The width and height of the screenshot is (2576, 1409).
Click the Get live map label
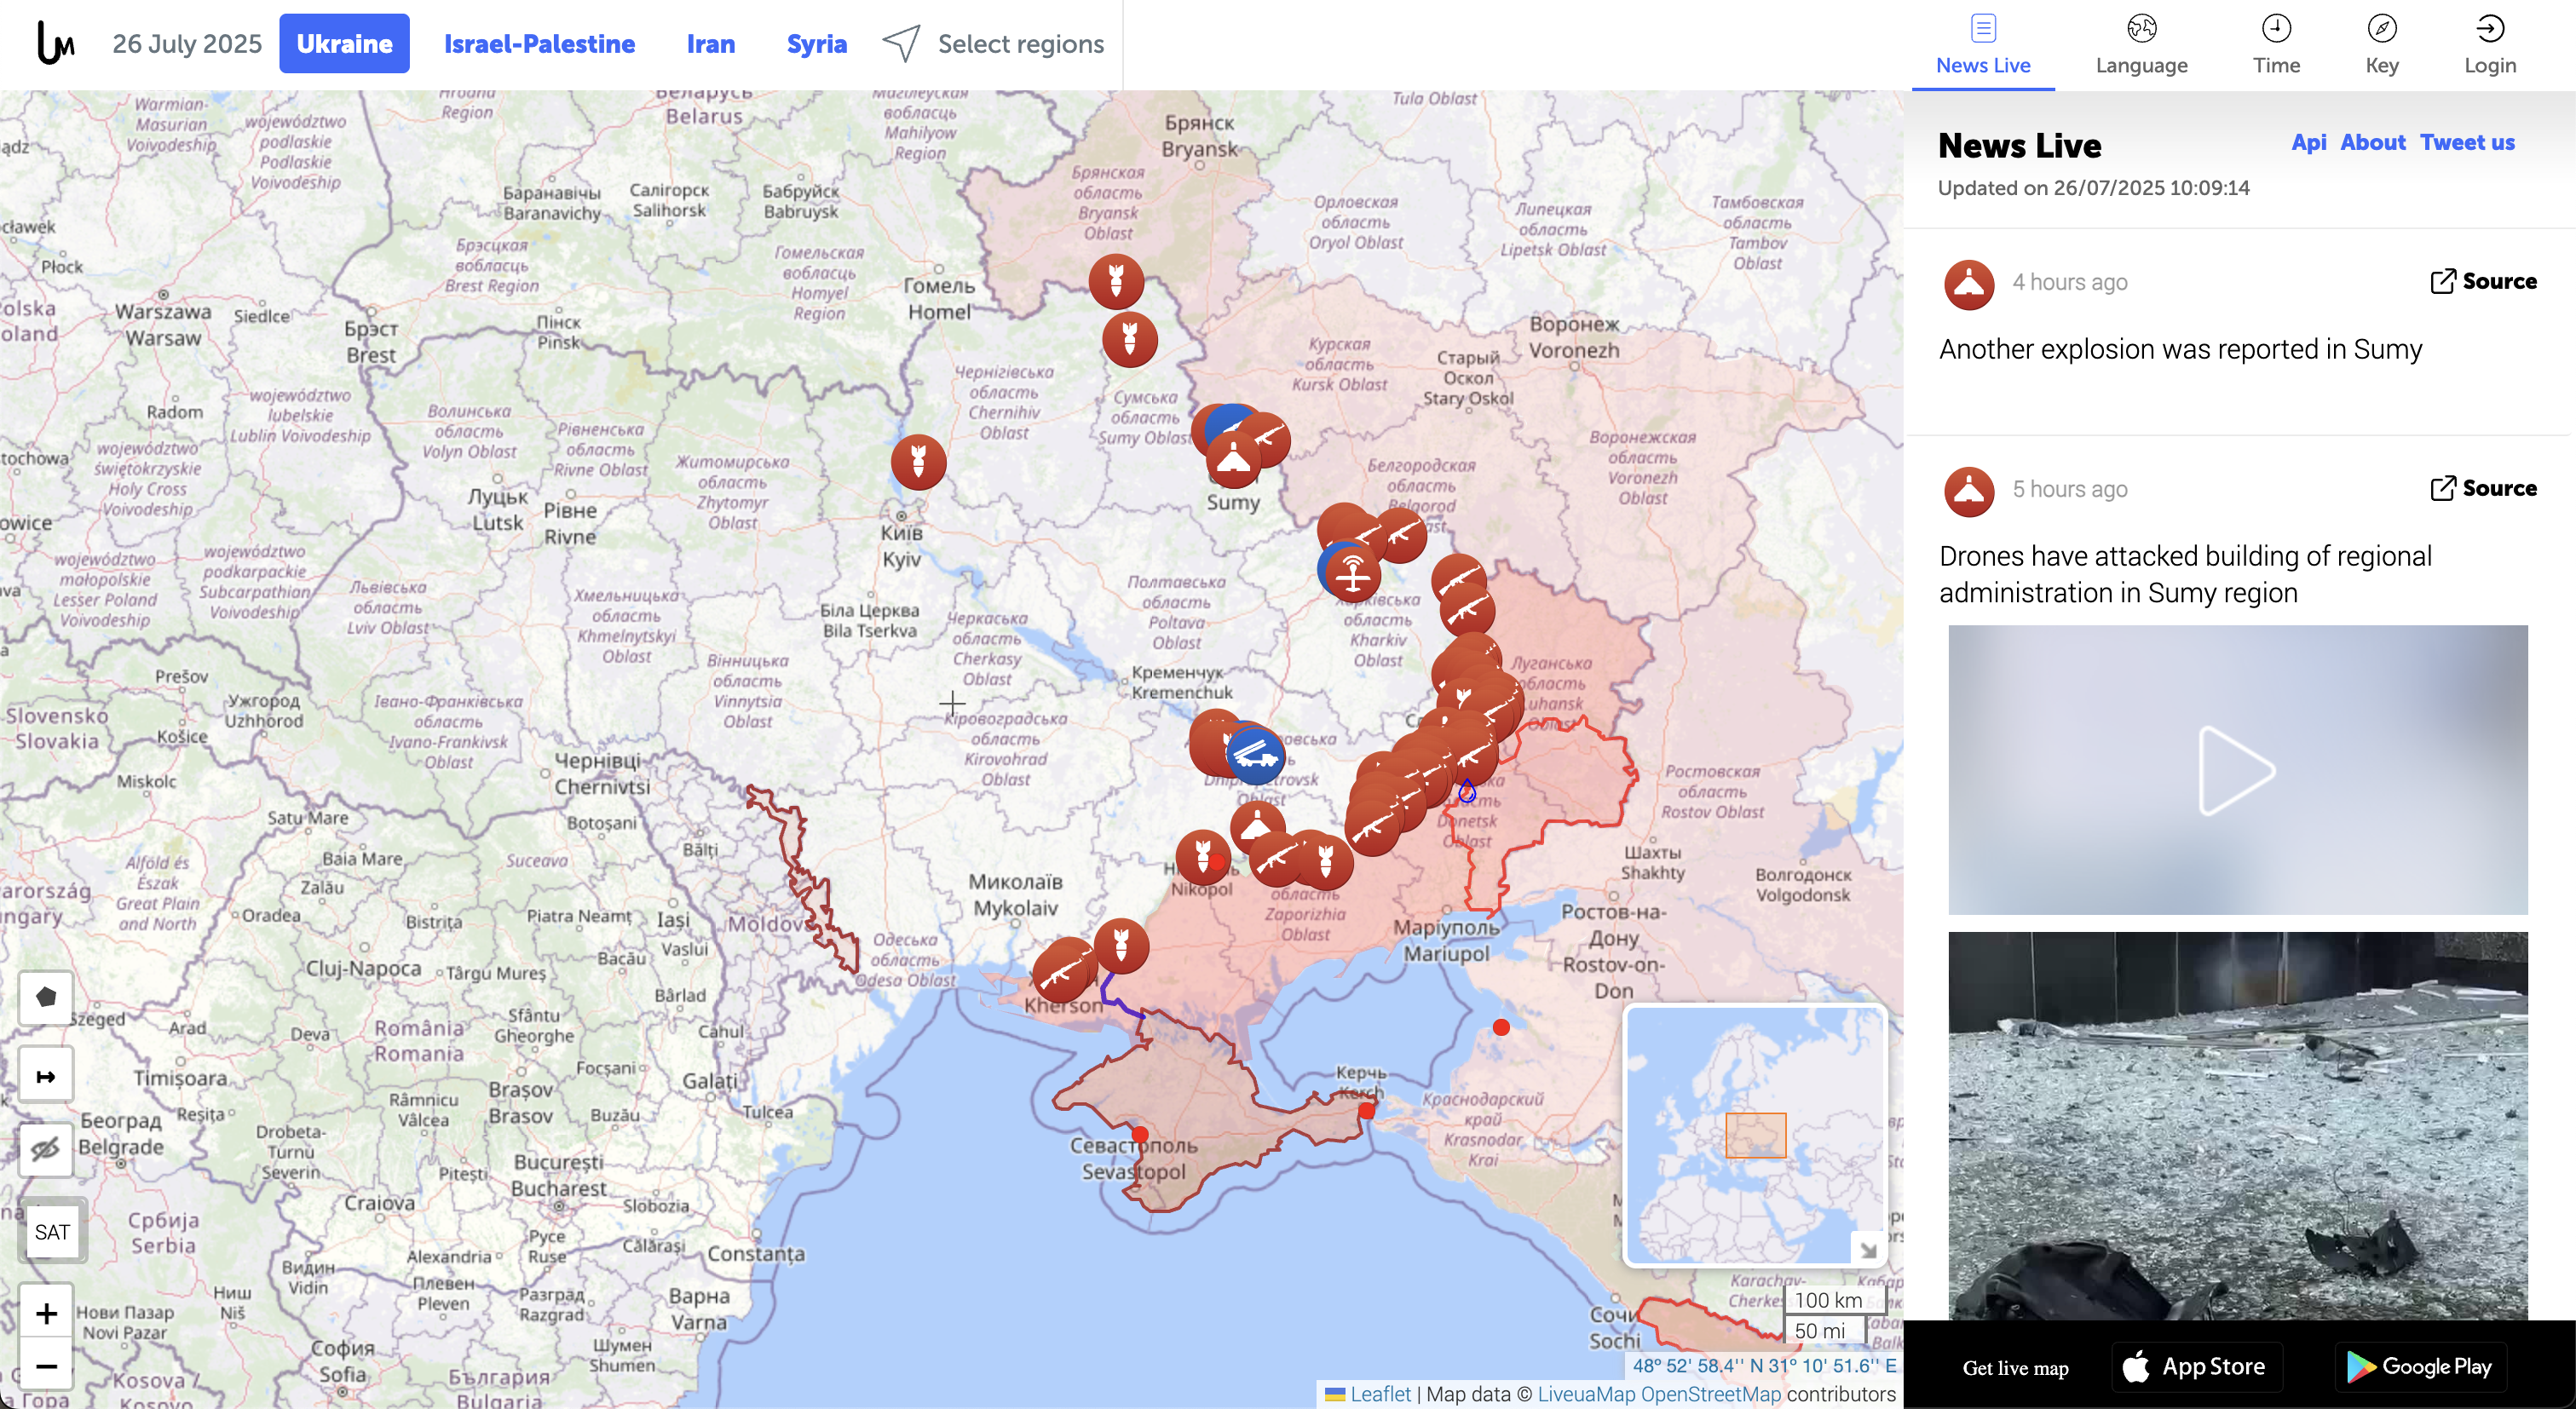pyautogui.click(x=2015, y=1368)
